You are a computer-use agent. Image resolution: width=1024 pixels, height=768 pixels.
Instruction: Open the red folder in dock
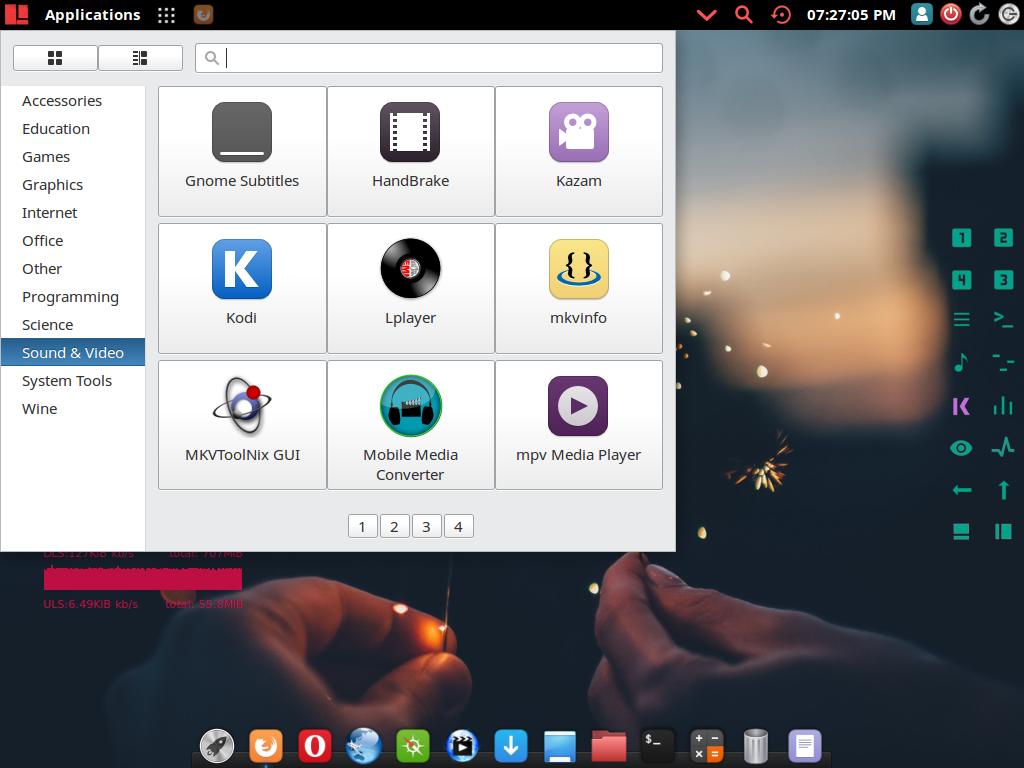tap(609, 746)
